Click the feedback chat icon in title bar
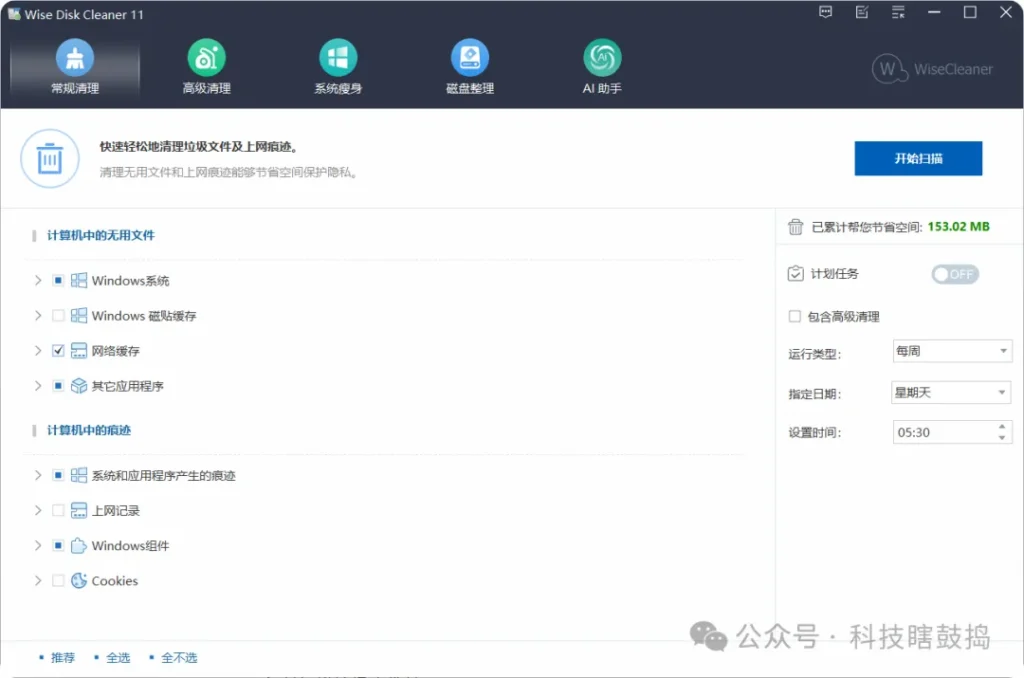The height and width of the screenshot is (678, 1024). [x=825, y=12]
